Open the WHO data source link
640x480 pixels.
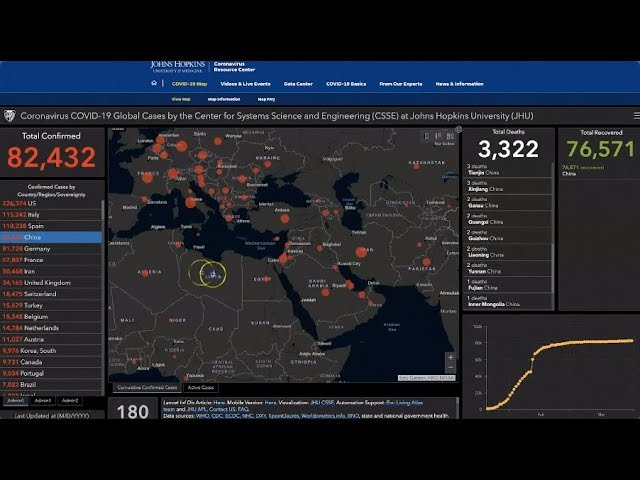coord(202,416)
